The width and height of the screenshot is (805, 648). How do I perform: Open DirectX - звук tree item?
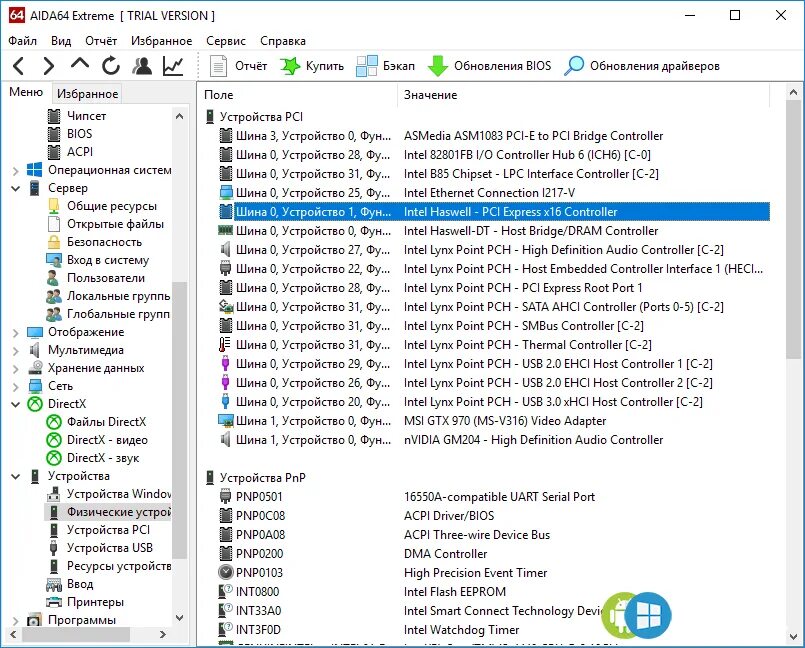[x=103, y=458]
